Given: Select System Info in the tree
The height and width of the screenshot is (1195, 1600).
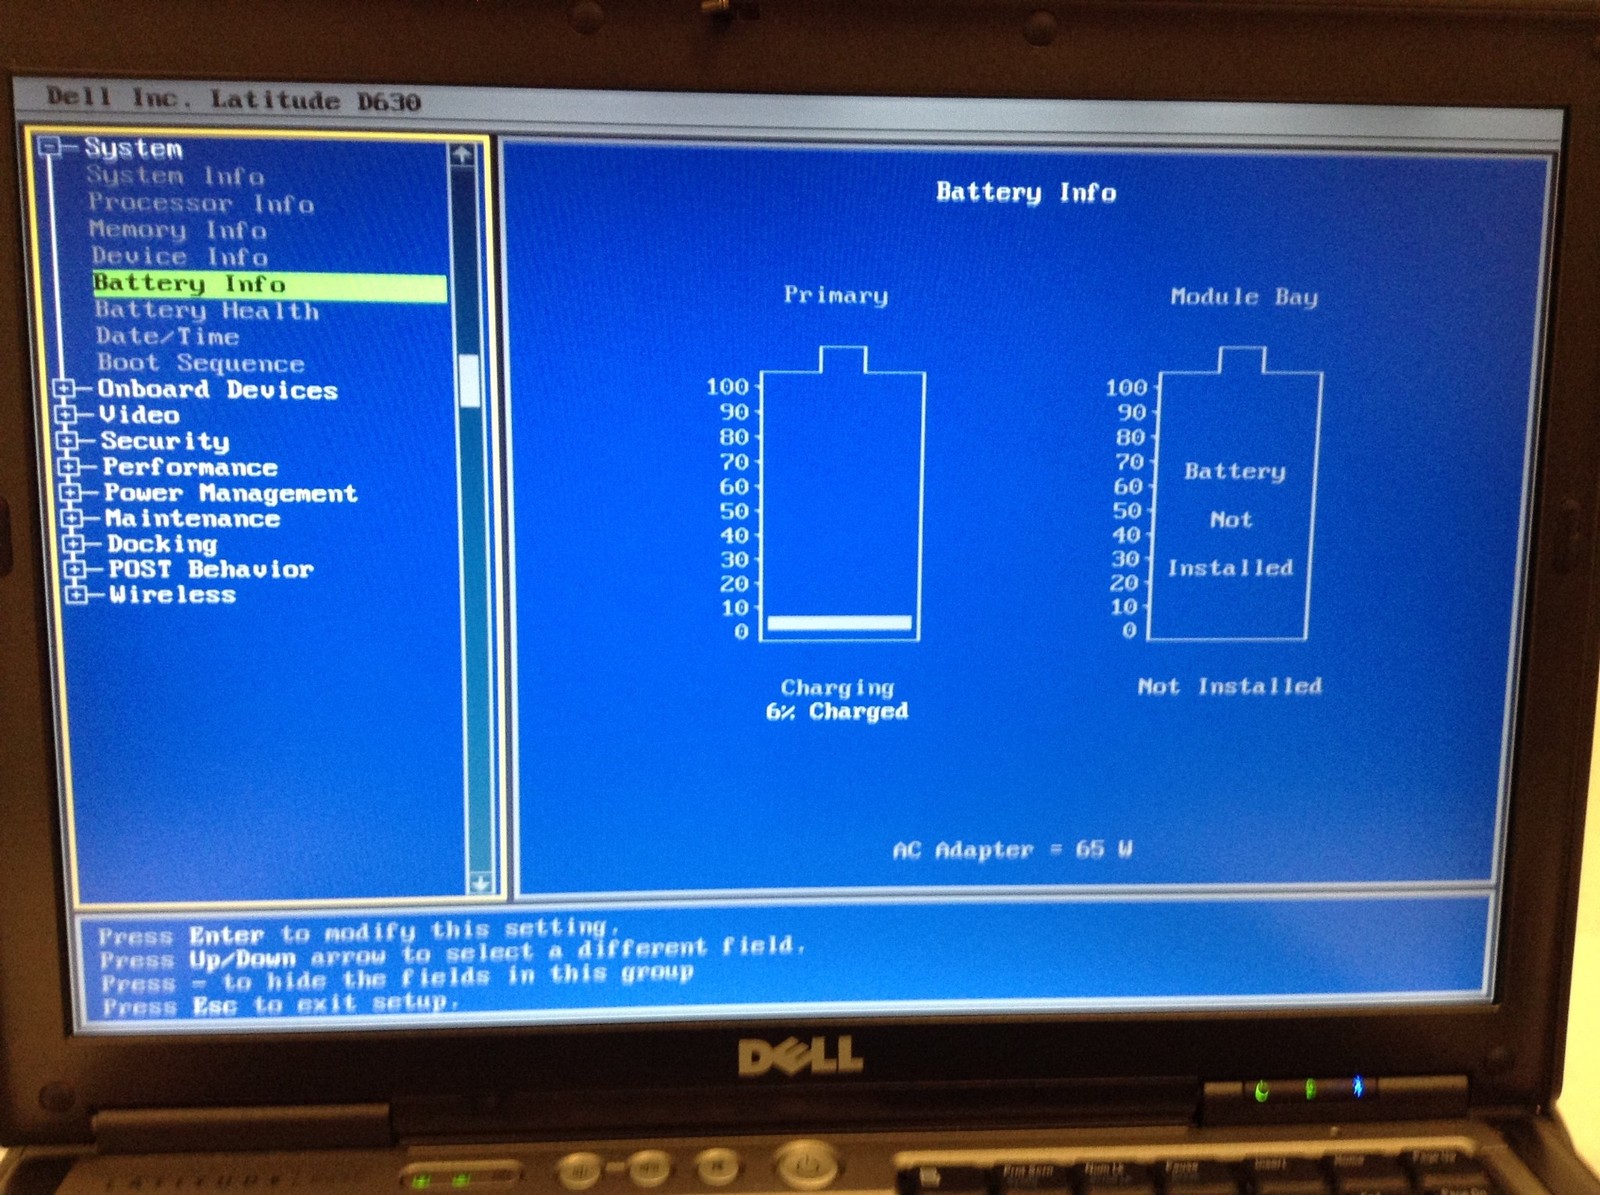Looking at the screenshot, I should tap(174, 176).
